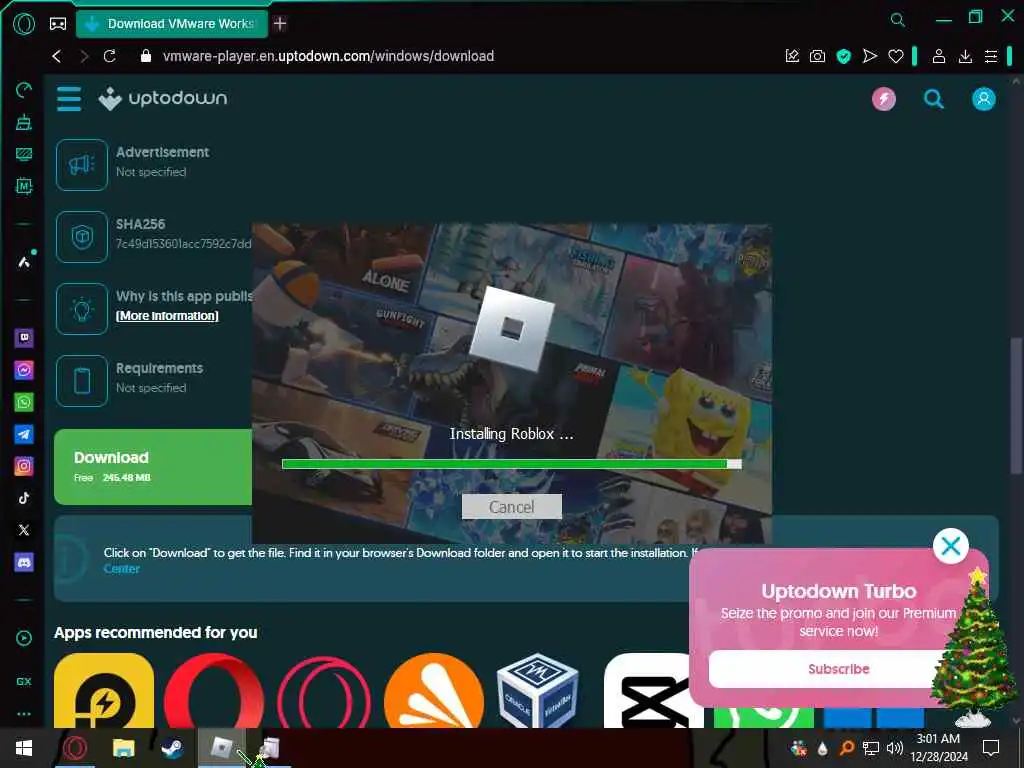Screen dimensions: 1024x768
Task: Open the taskbar volume control
Action: coord(895,748)
